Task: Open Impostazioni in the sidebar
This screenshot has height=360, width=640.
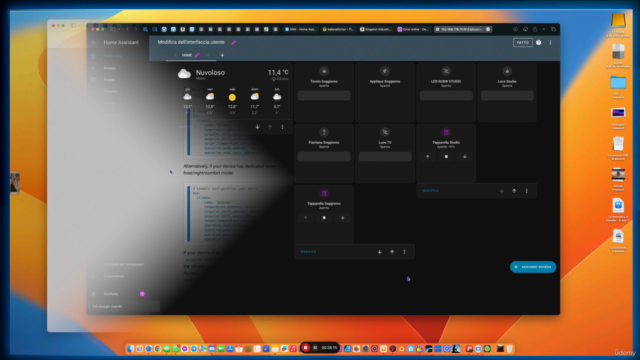Action: coord(113,276)
